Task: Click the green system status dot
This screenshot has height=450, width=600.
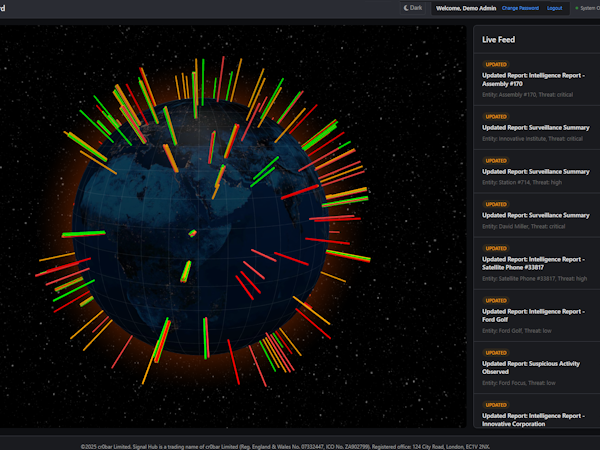Action: point(577,8)
